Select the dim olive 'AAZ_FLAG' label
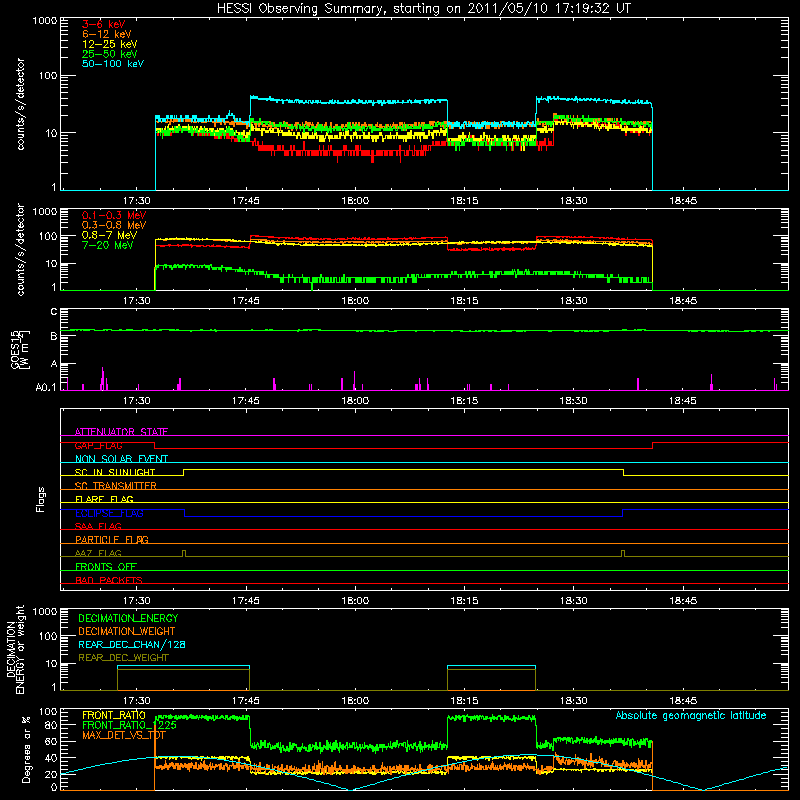Screen dimensions: 800x800 click(98, 553)
